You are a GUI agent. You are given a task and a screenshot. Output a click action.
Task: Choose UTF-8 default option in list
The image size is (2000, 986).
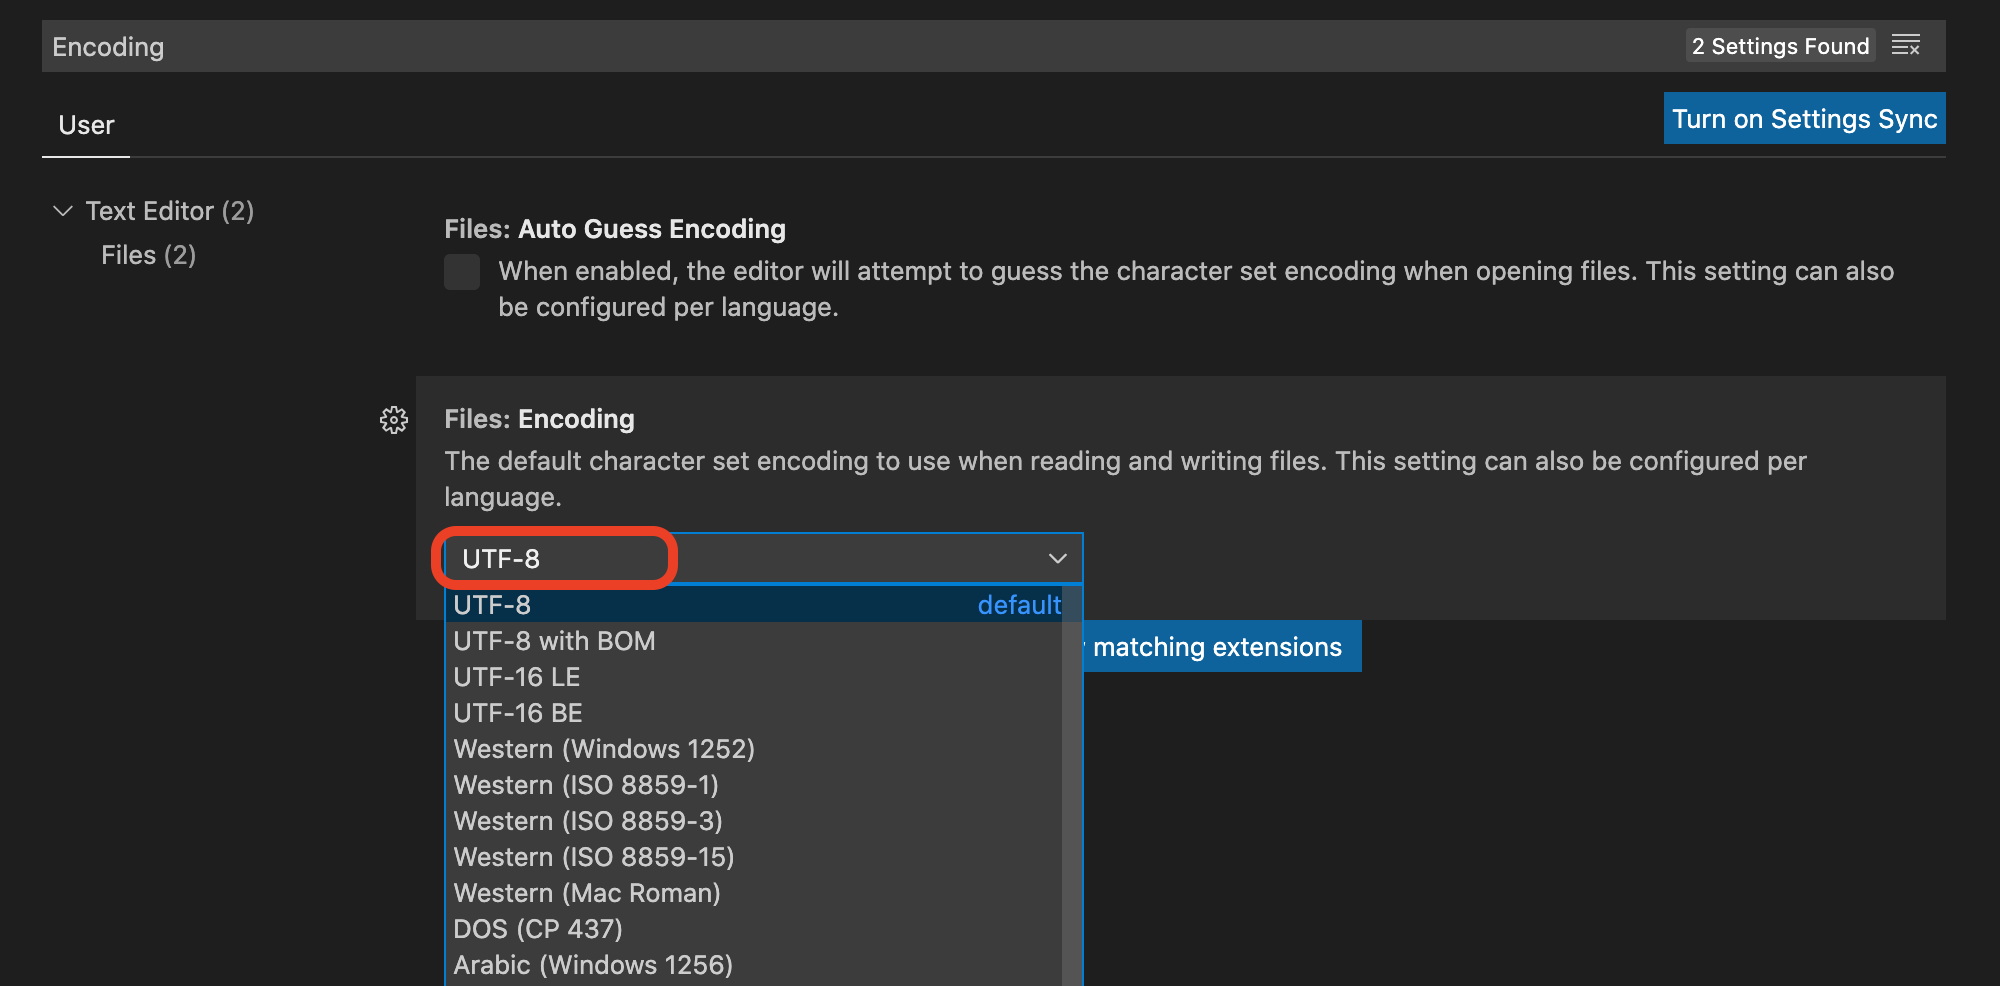pos(752,605)
